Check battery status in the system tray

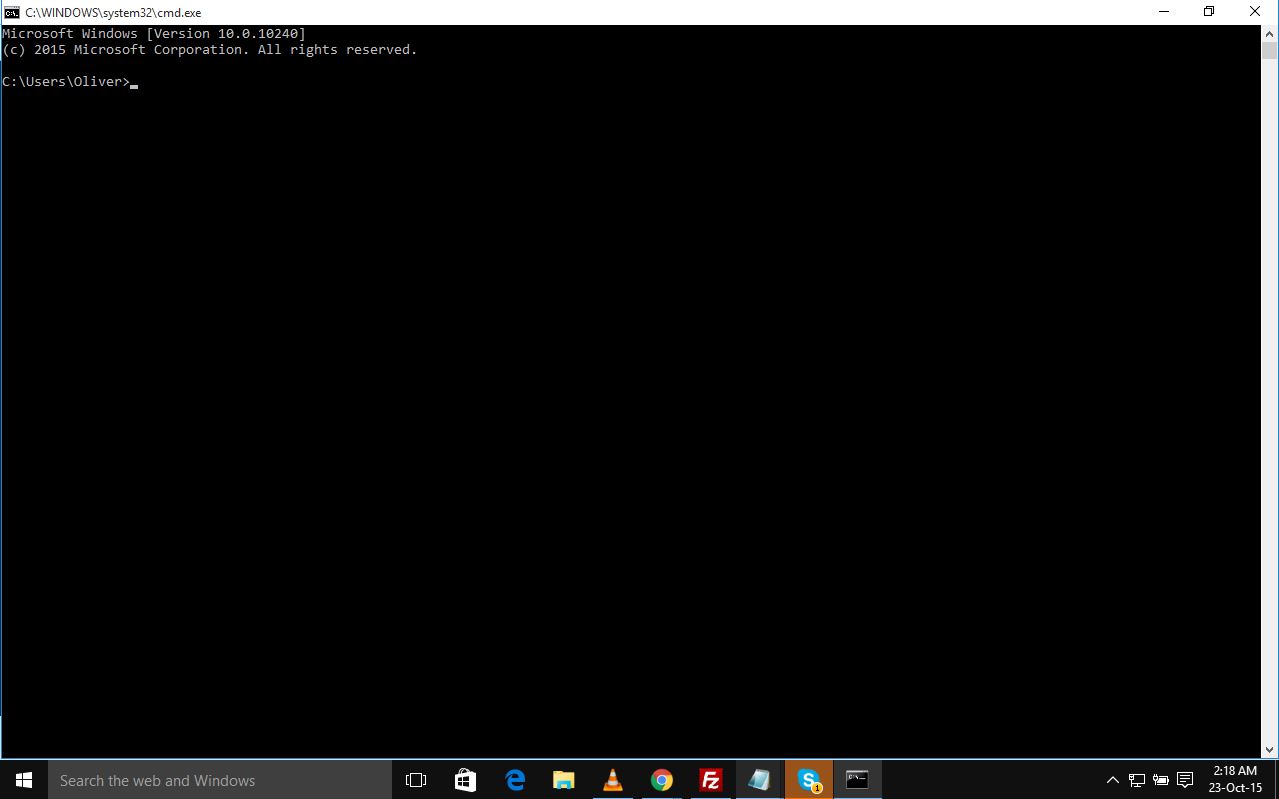coord(1160,779)
